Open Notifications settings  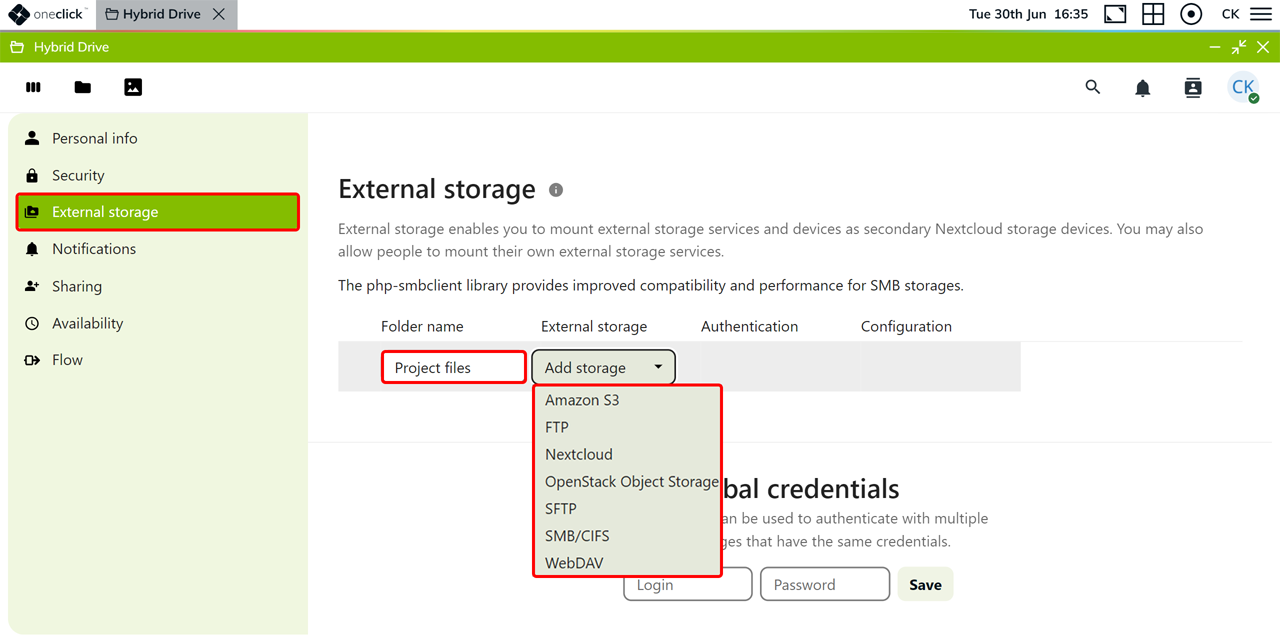click(158, 249)
